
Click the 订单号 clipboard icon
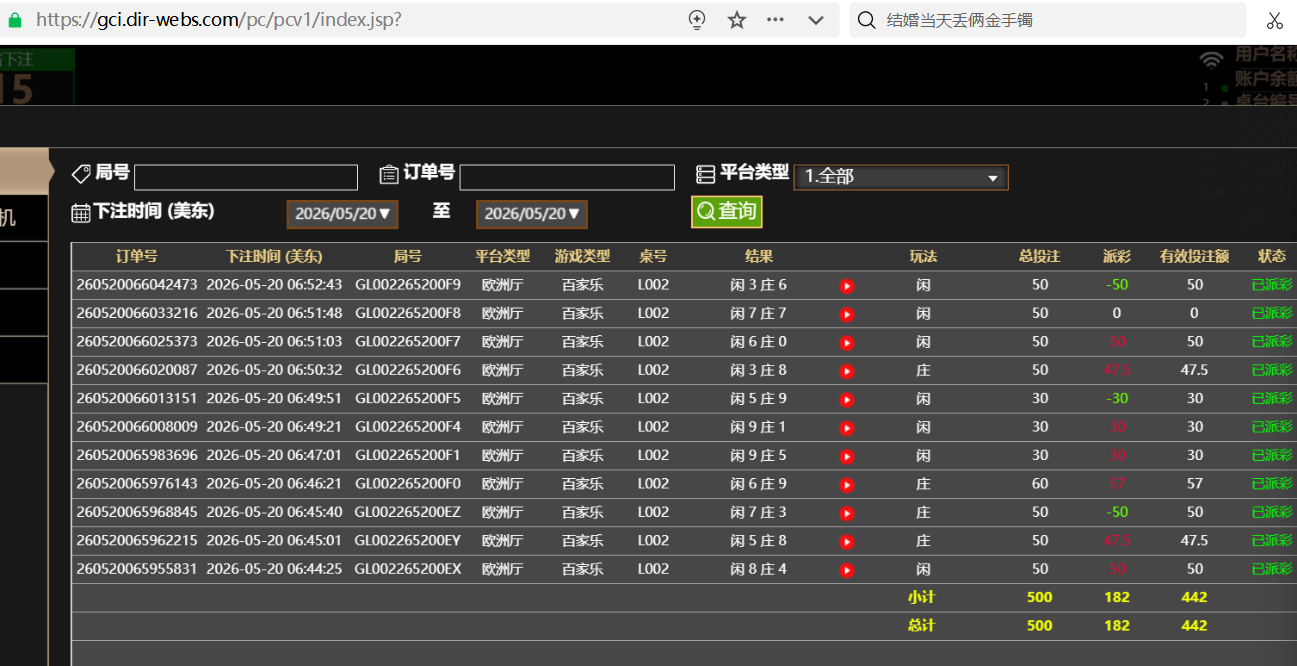coord(389,174)
